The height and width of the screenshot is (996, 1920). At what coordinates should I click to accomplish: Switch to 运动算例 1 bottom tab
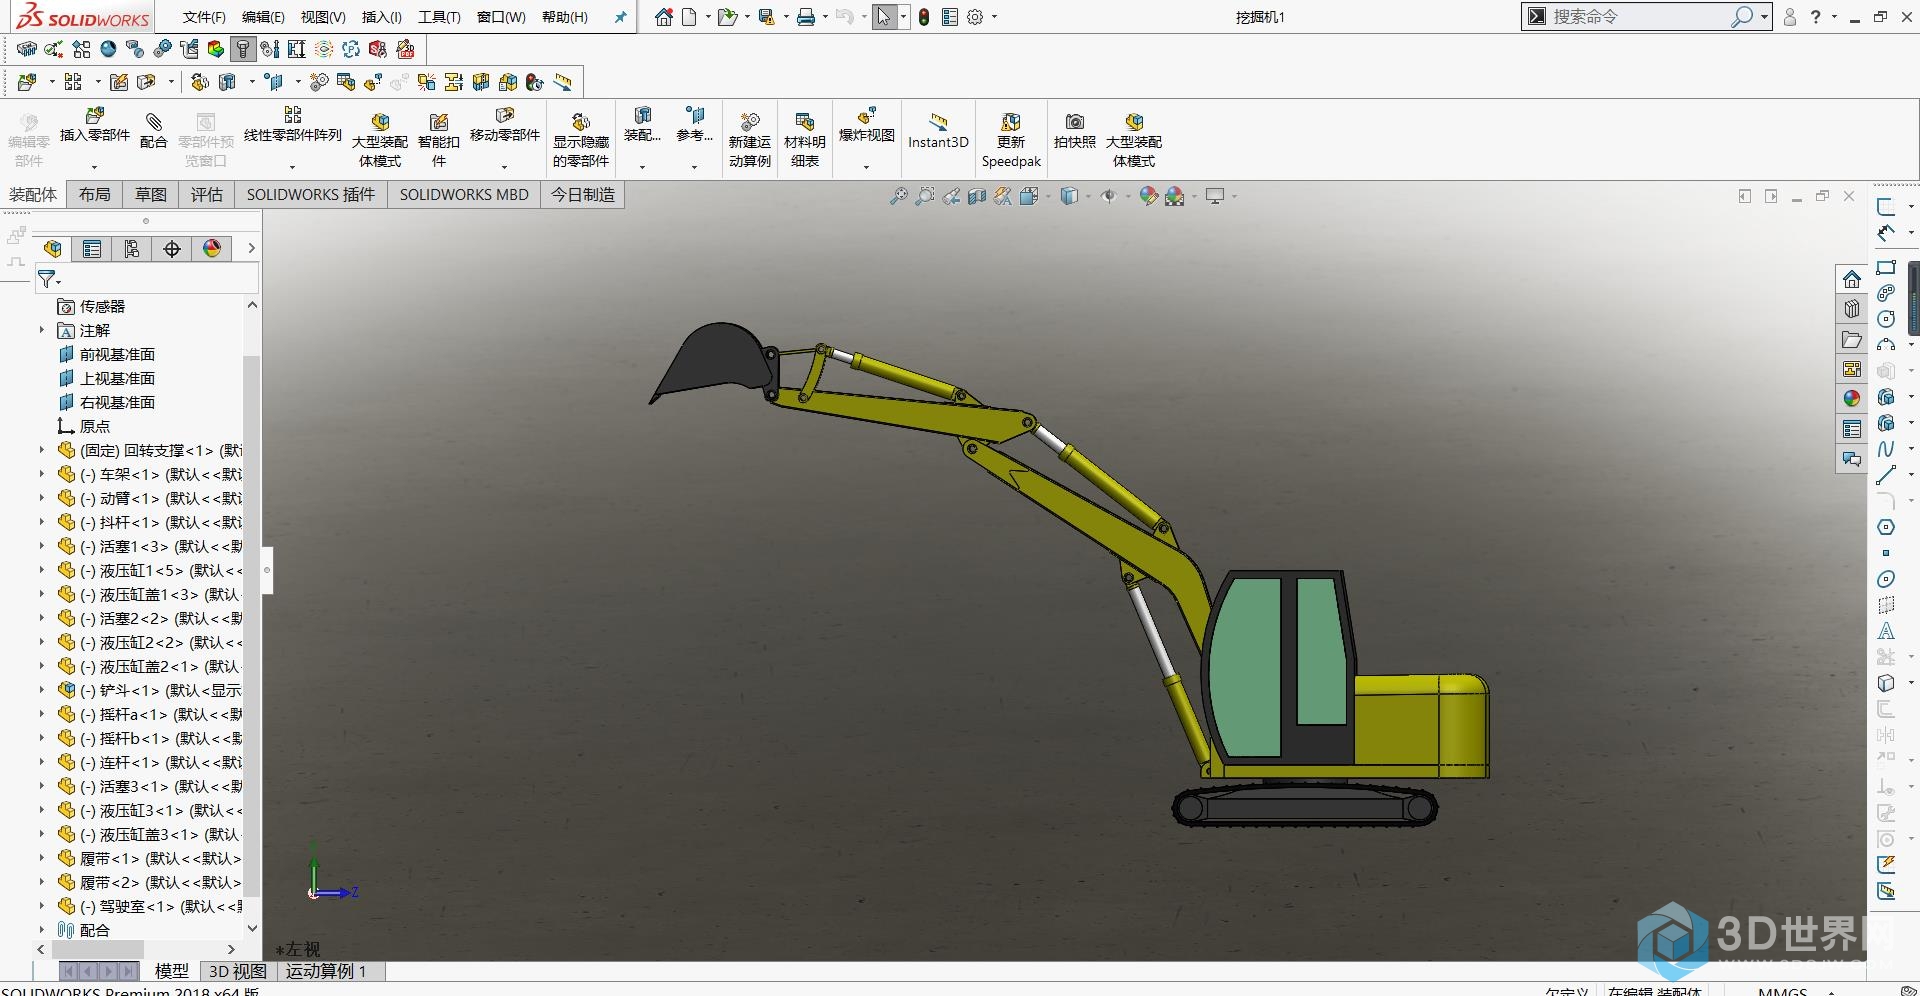[x=326, y=971]
